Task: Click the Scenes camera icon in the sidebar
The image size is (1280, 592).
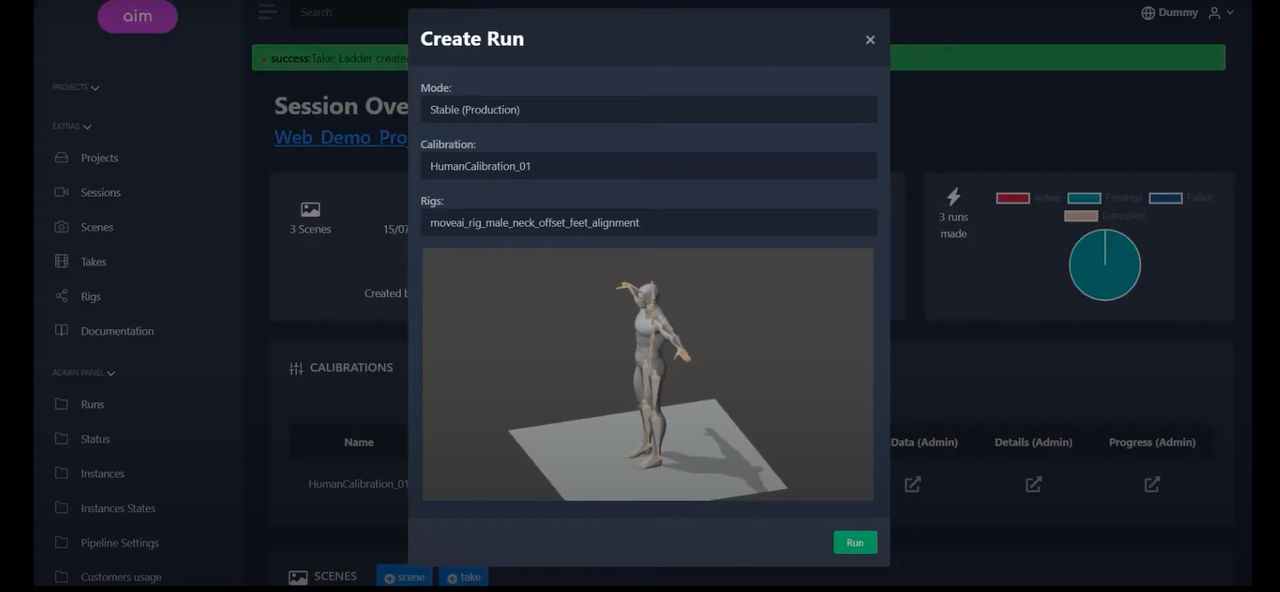Action: click(62, 227)
